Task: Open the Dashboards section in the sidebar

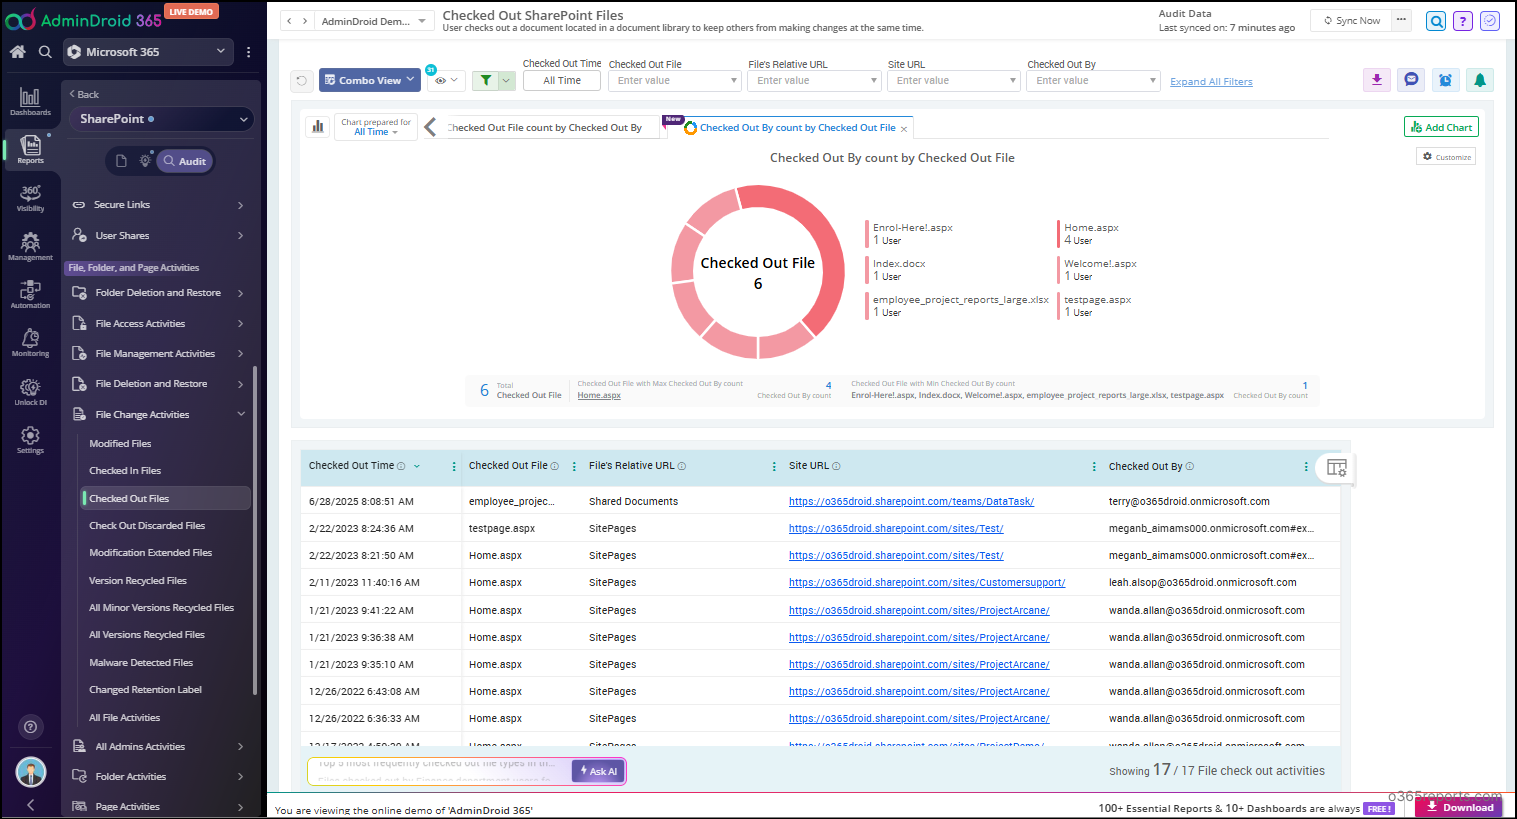Action: [x=30, y=101]
